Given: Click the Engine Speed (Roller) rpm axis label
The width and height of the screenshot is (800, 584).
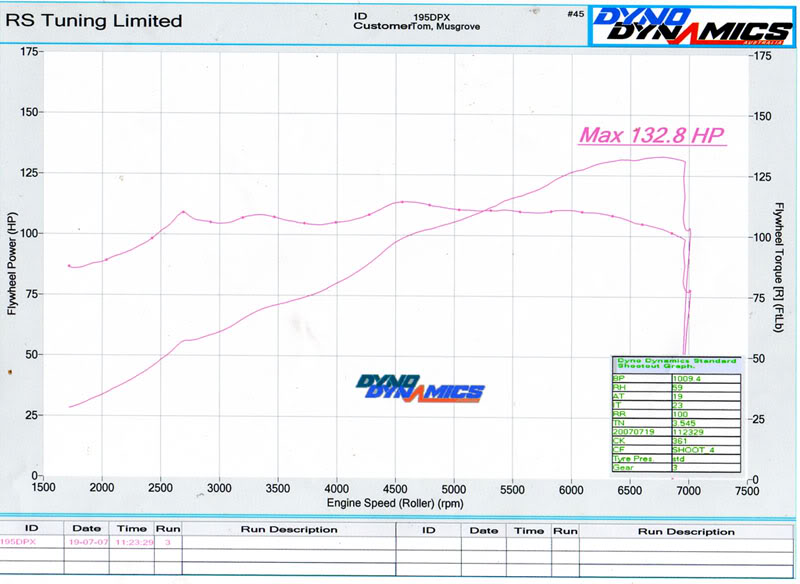Looking at the screenshot, I should point(390,501).
